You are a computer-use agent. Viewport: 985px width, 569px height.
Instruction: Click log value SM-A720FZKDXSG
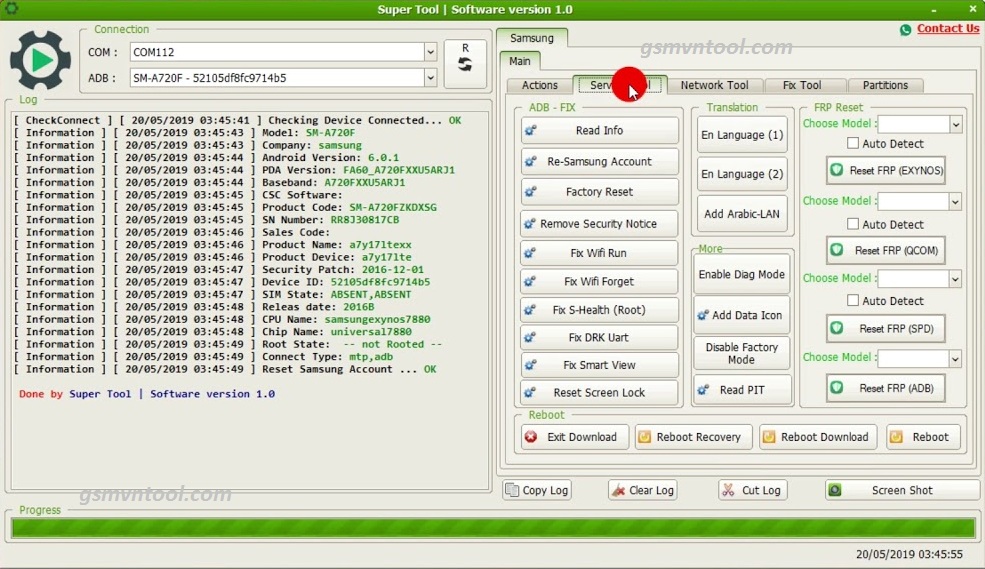393,207
